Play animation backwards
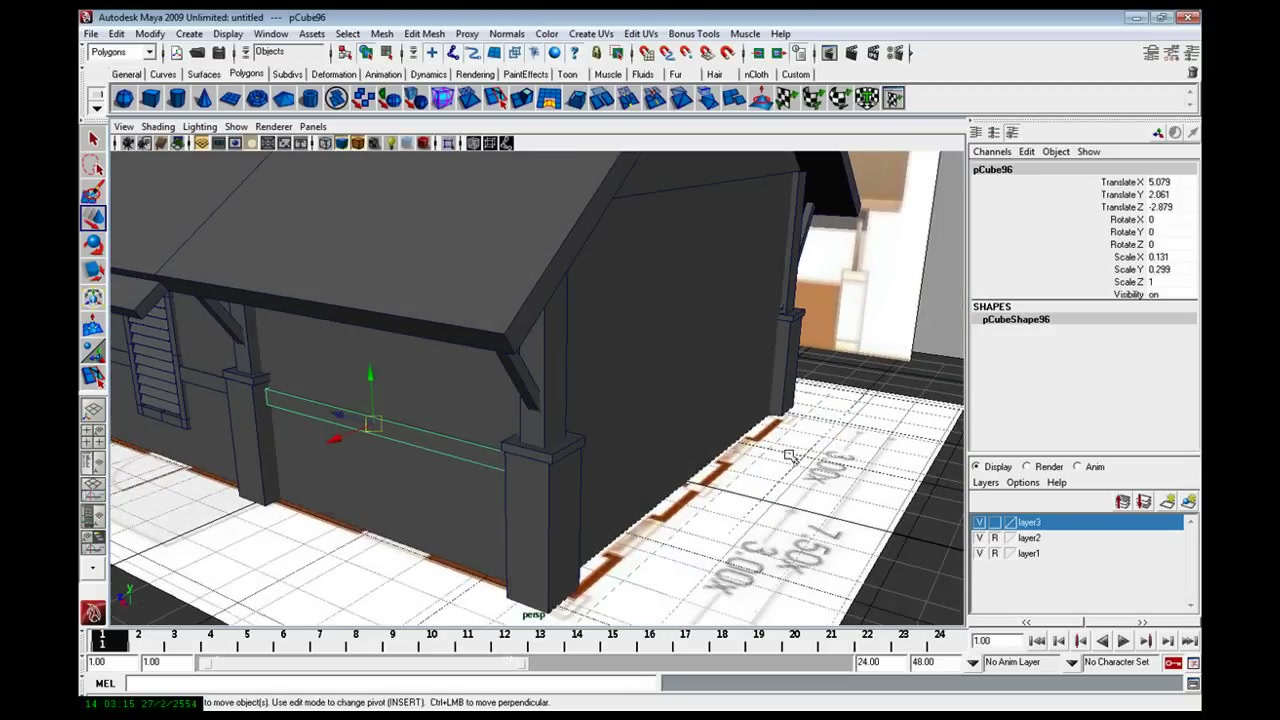The image size is (1280, 720). tap(1102, 642)
